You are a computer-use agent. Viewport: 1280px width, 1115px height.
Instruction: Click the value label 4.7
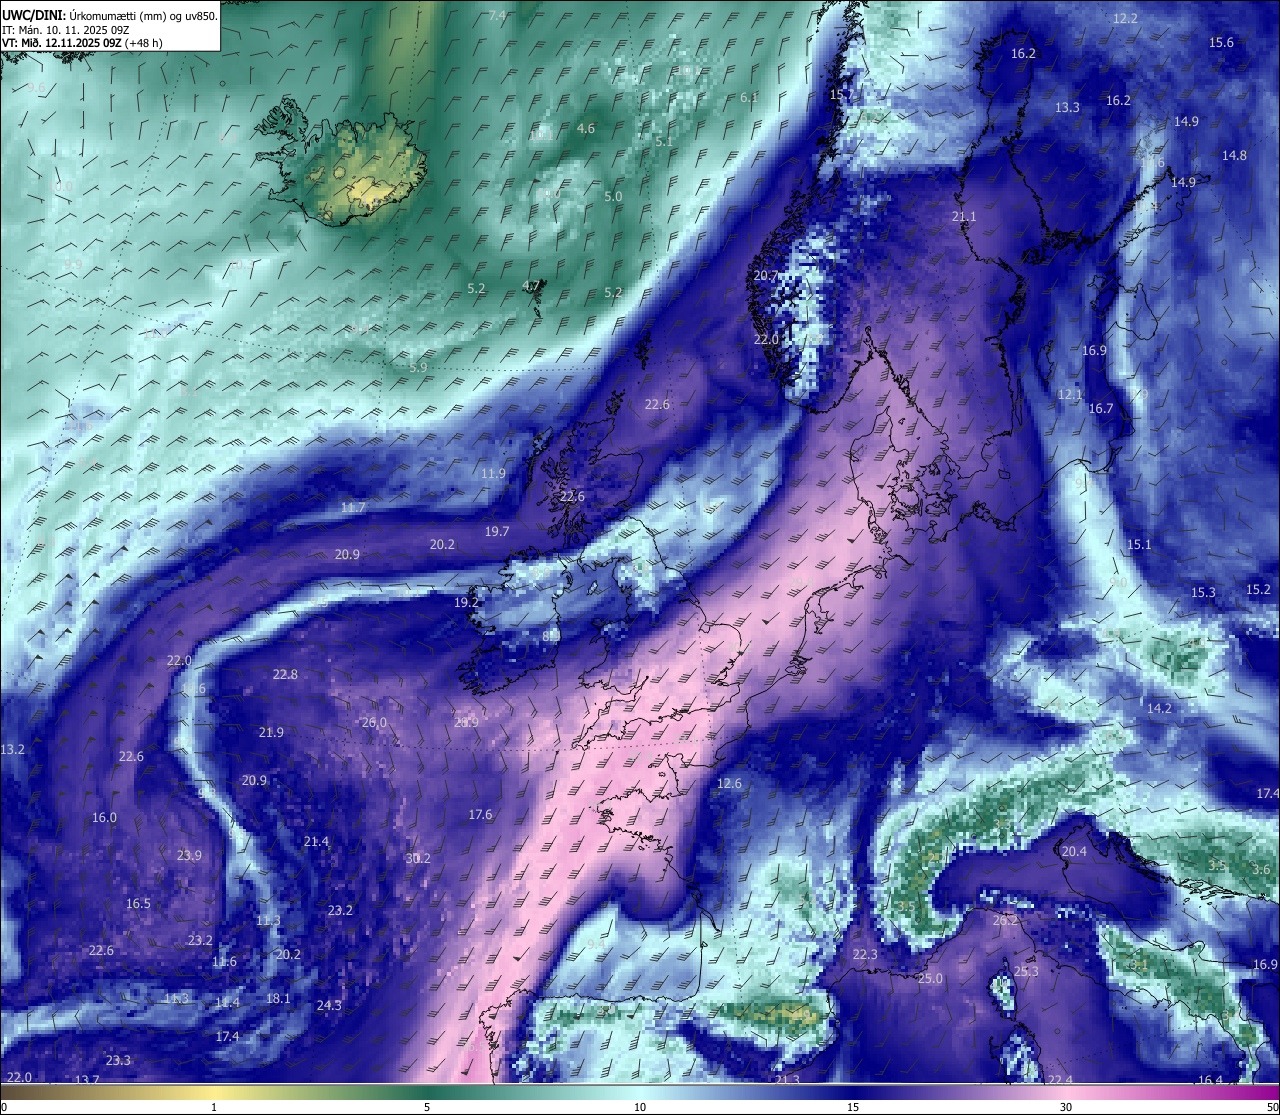point(531,285)
